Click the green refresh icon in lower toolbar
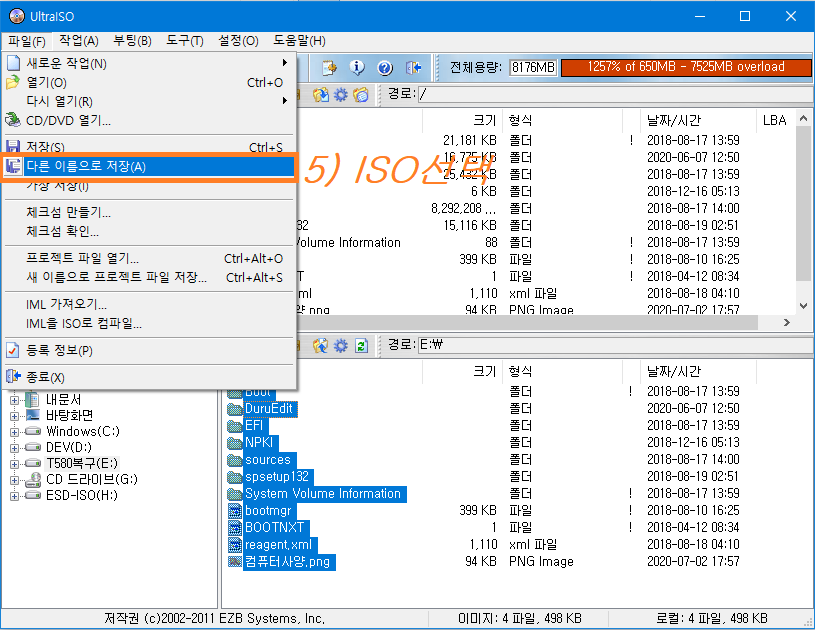Image resolution: width=815 pixels, height=630 pixels. [x=361, y=345]
